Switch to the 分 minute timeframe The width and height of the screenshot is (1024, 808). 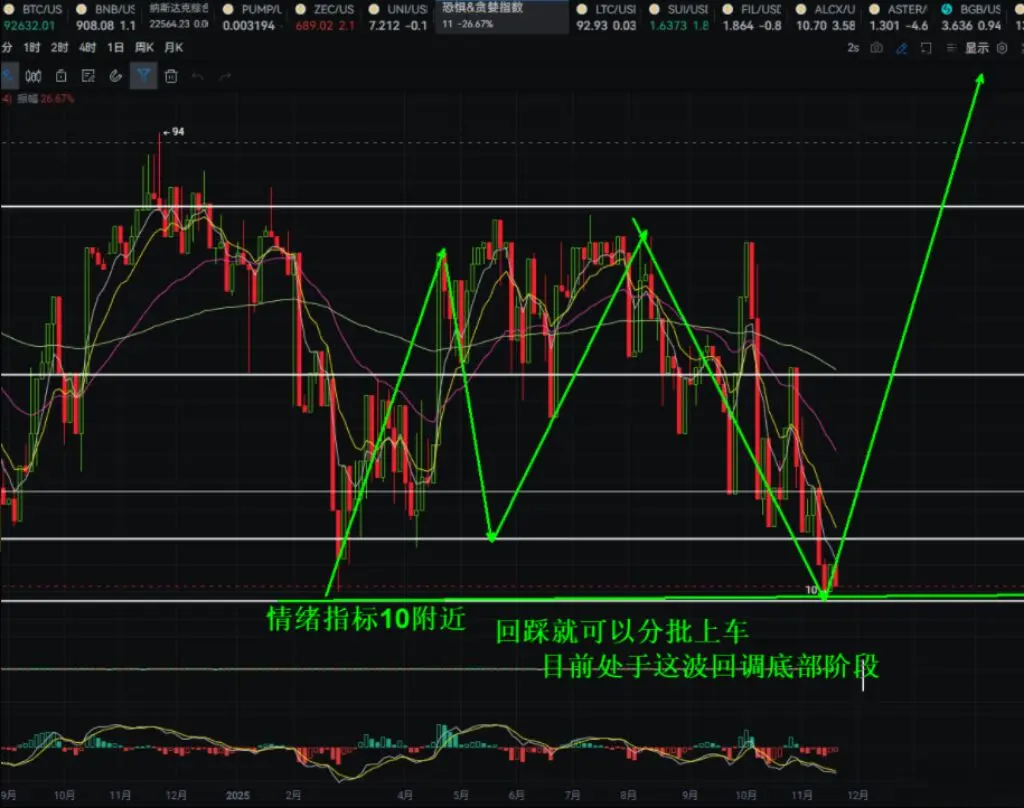tap(7, 48)
